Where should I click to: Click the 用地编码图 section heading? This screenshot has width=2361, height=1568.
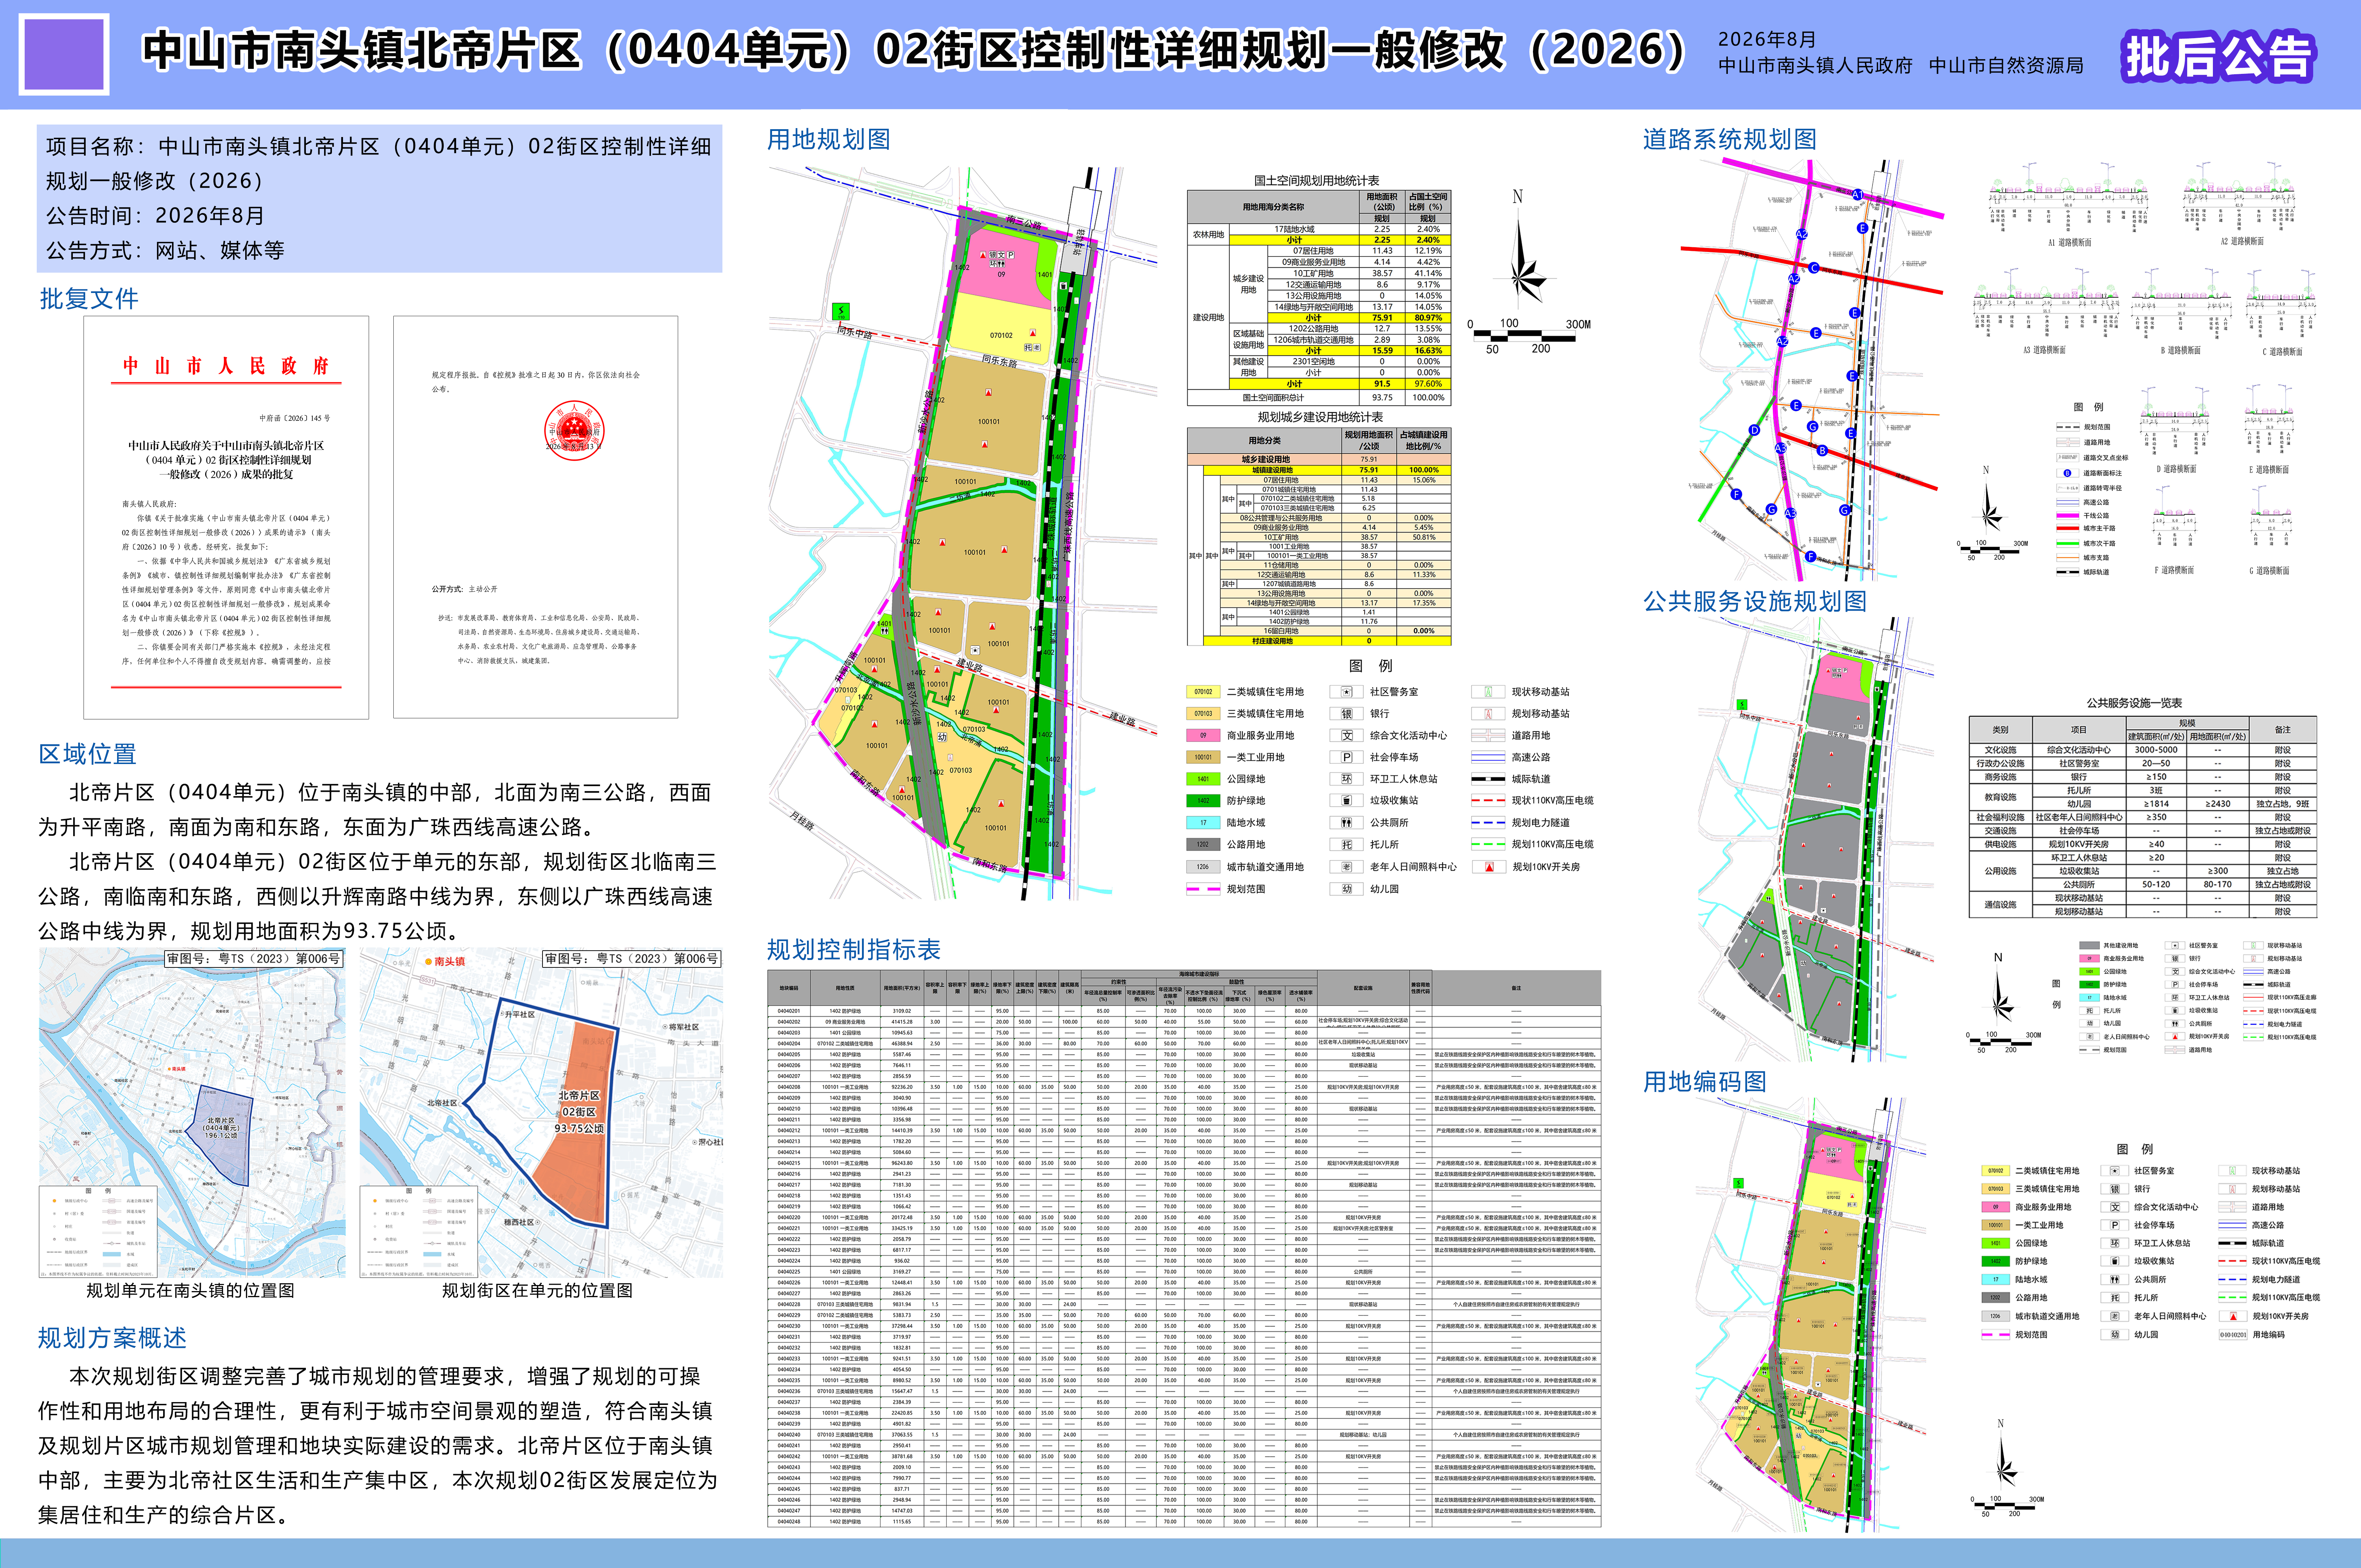(x=1705, y=1082)
